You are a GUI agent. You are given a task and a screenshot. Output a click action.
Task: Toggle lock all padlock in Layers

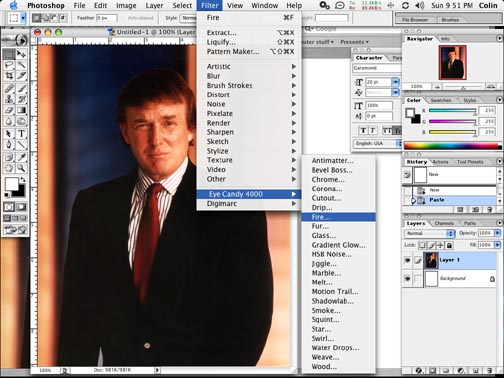pos(449,246)
